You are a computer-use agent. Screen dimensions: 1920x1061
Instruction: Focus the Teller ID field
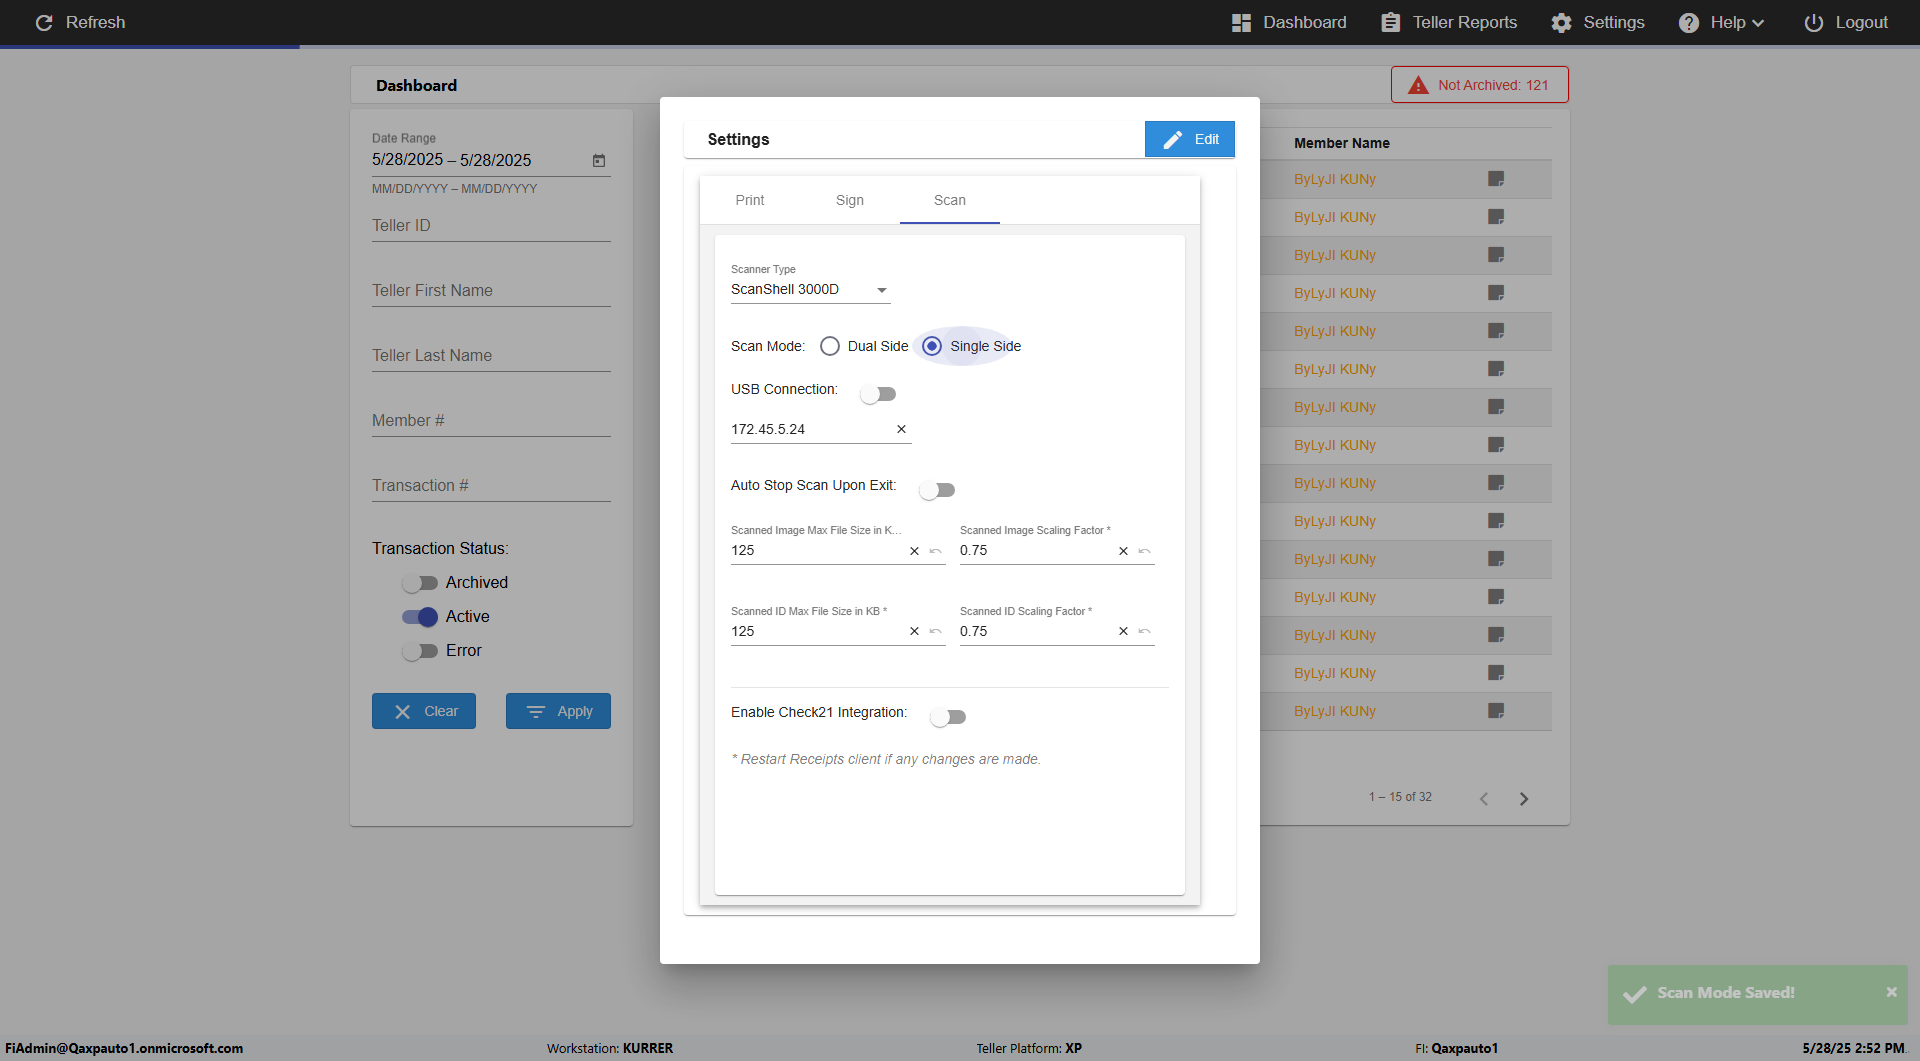tap(491, 226)
